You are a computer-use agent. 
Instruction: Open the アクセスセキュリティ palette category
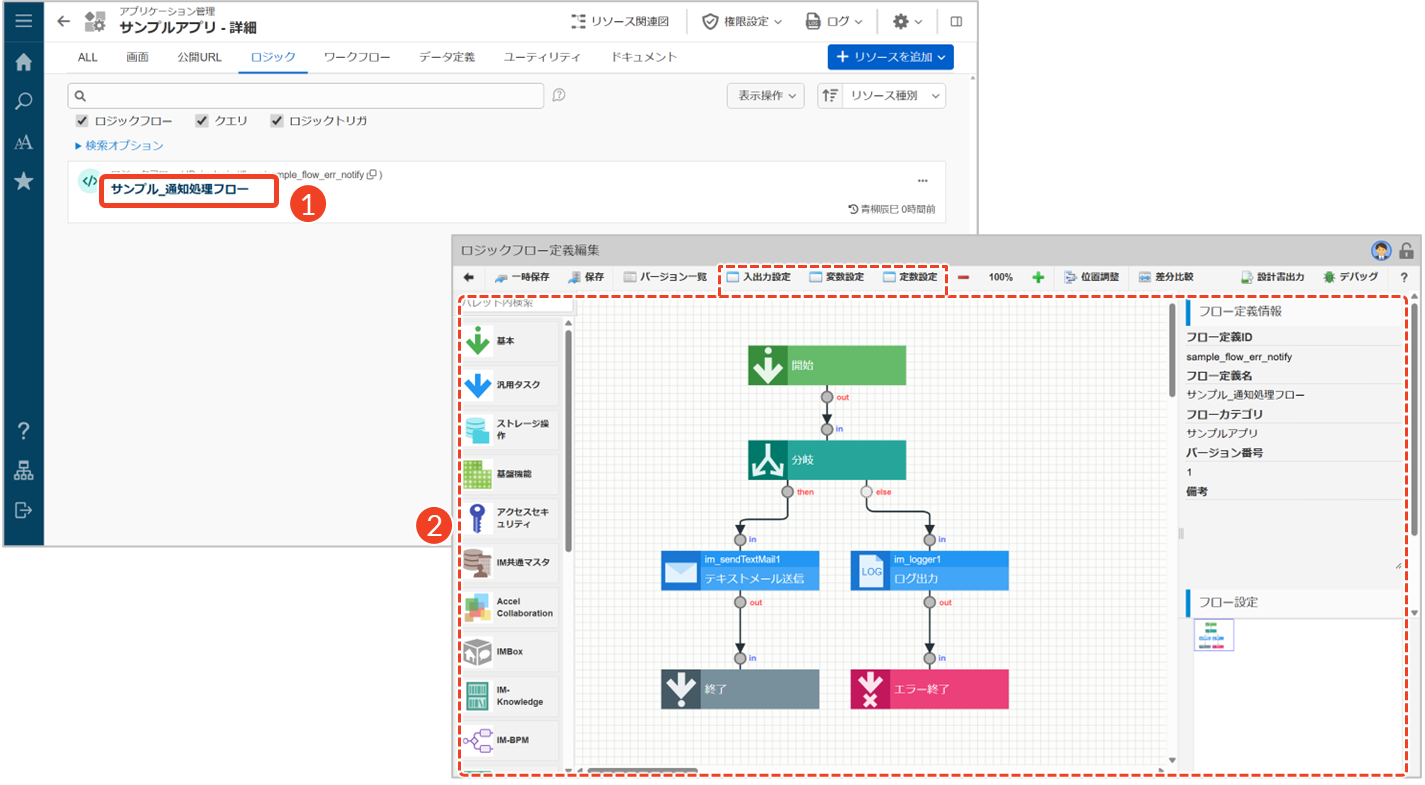[x=510, y=517]
